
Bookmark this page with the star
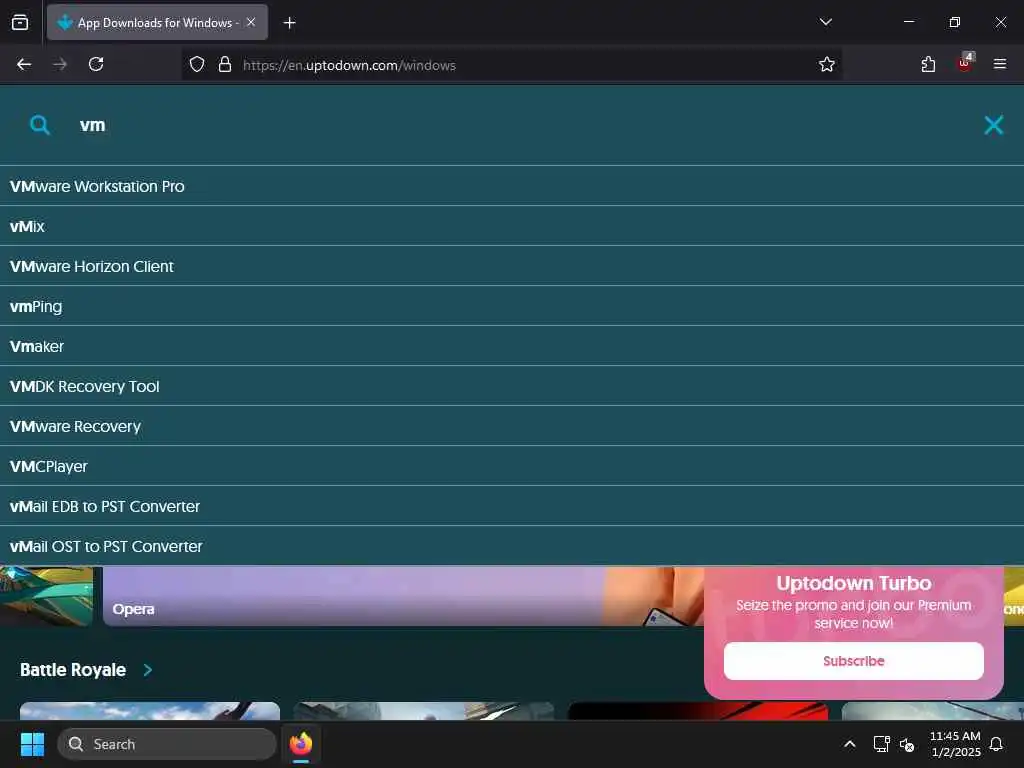(x=827, y=64)
